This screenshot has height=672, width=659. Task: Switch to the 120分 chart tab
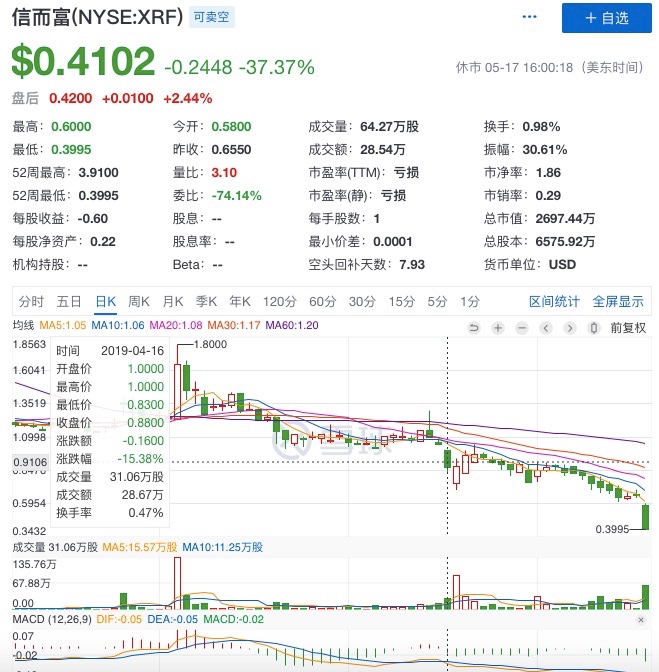(280, 302)
